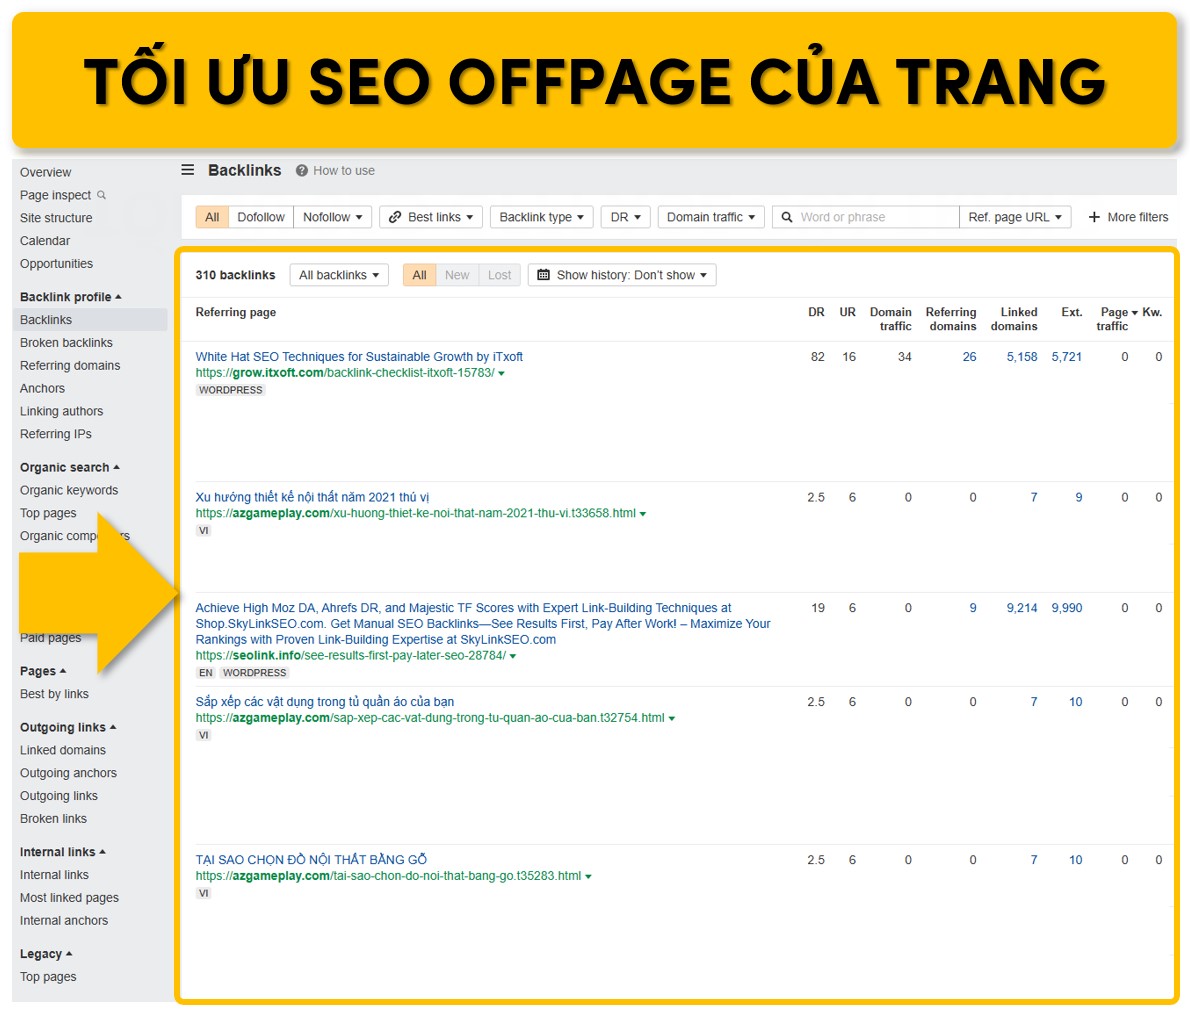The image size is (1190, 1015).
Task: Expand the seolink.info URL arrow
Action: (x=512, y=656)
